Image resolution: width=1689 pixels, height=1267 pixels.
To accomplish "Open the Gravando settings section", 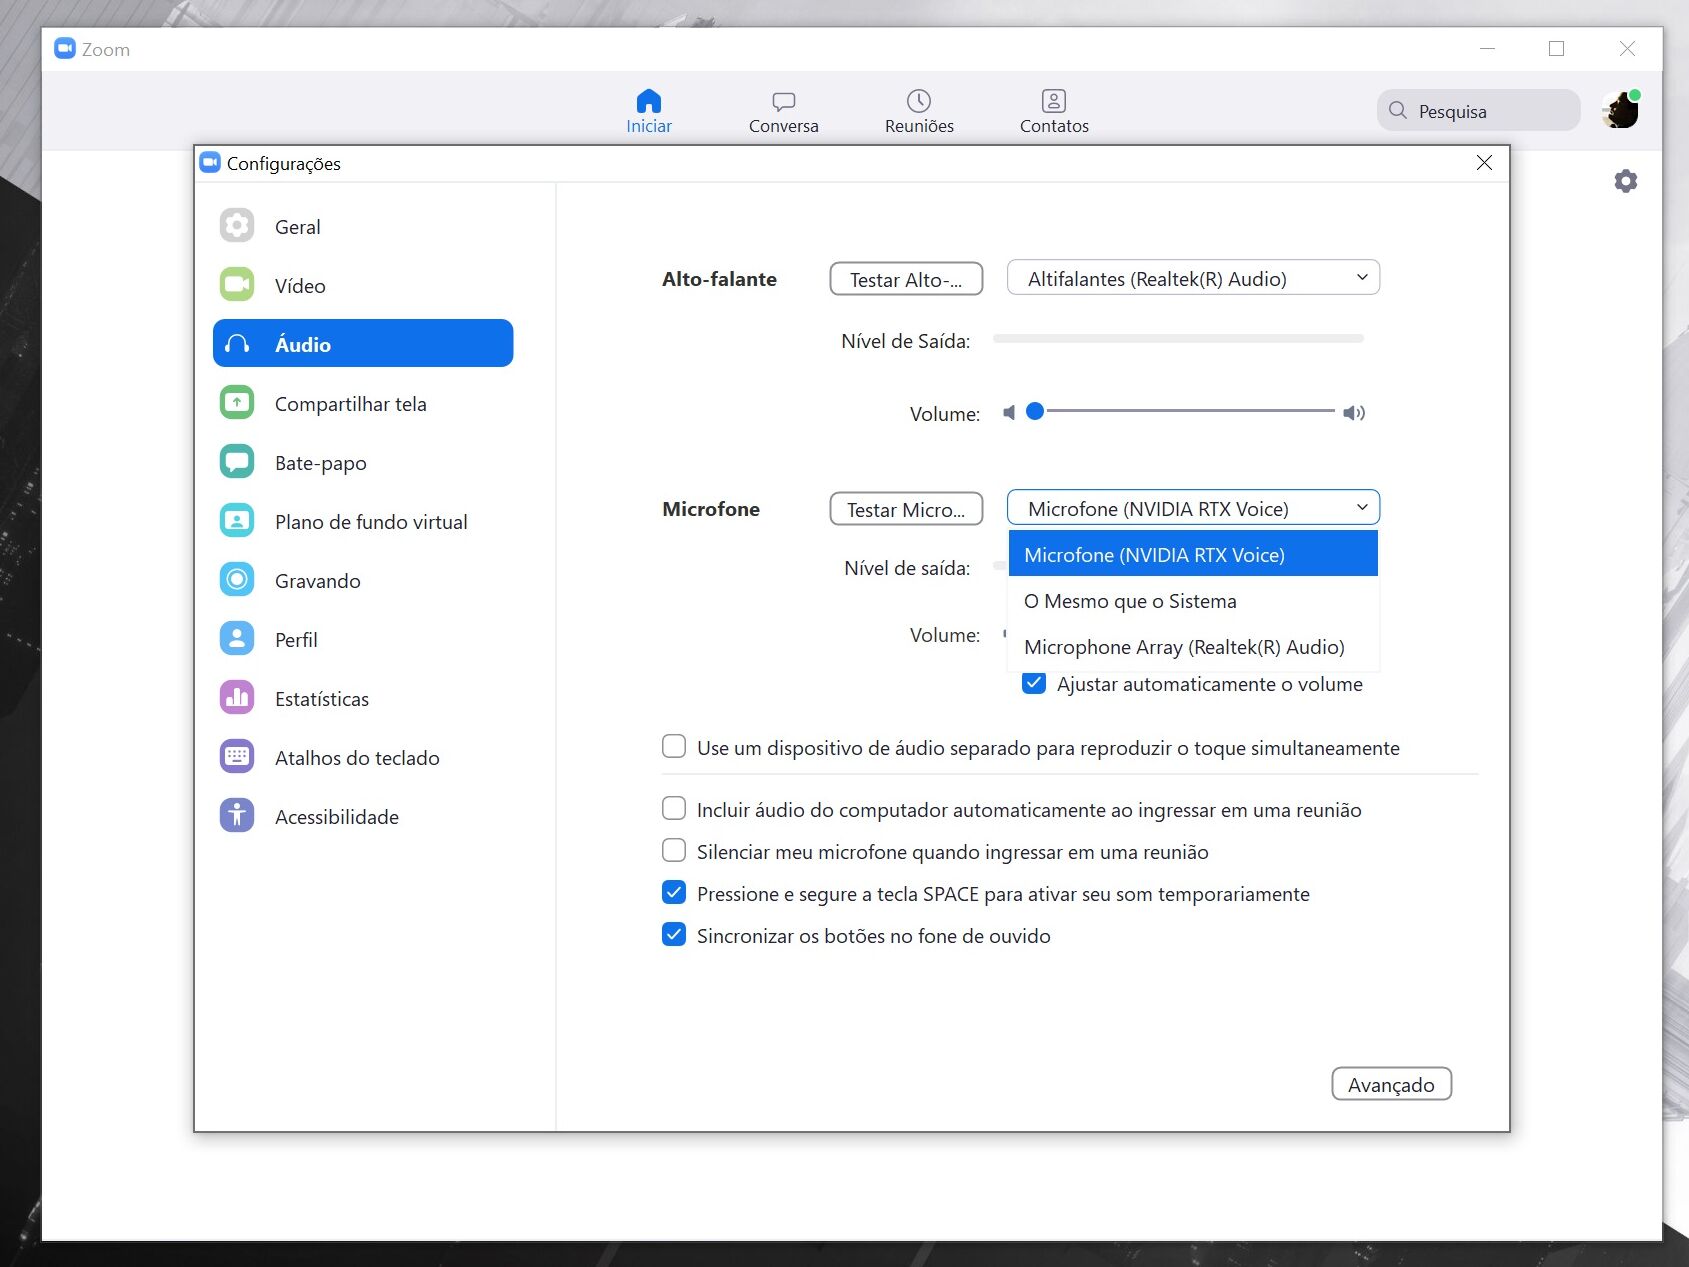I will (363, 580).
